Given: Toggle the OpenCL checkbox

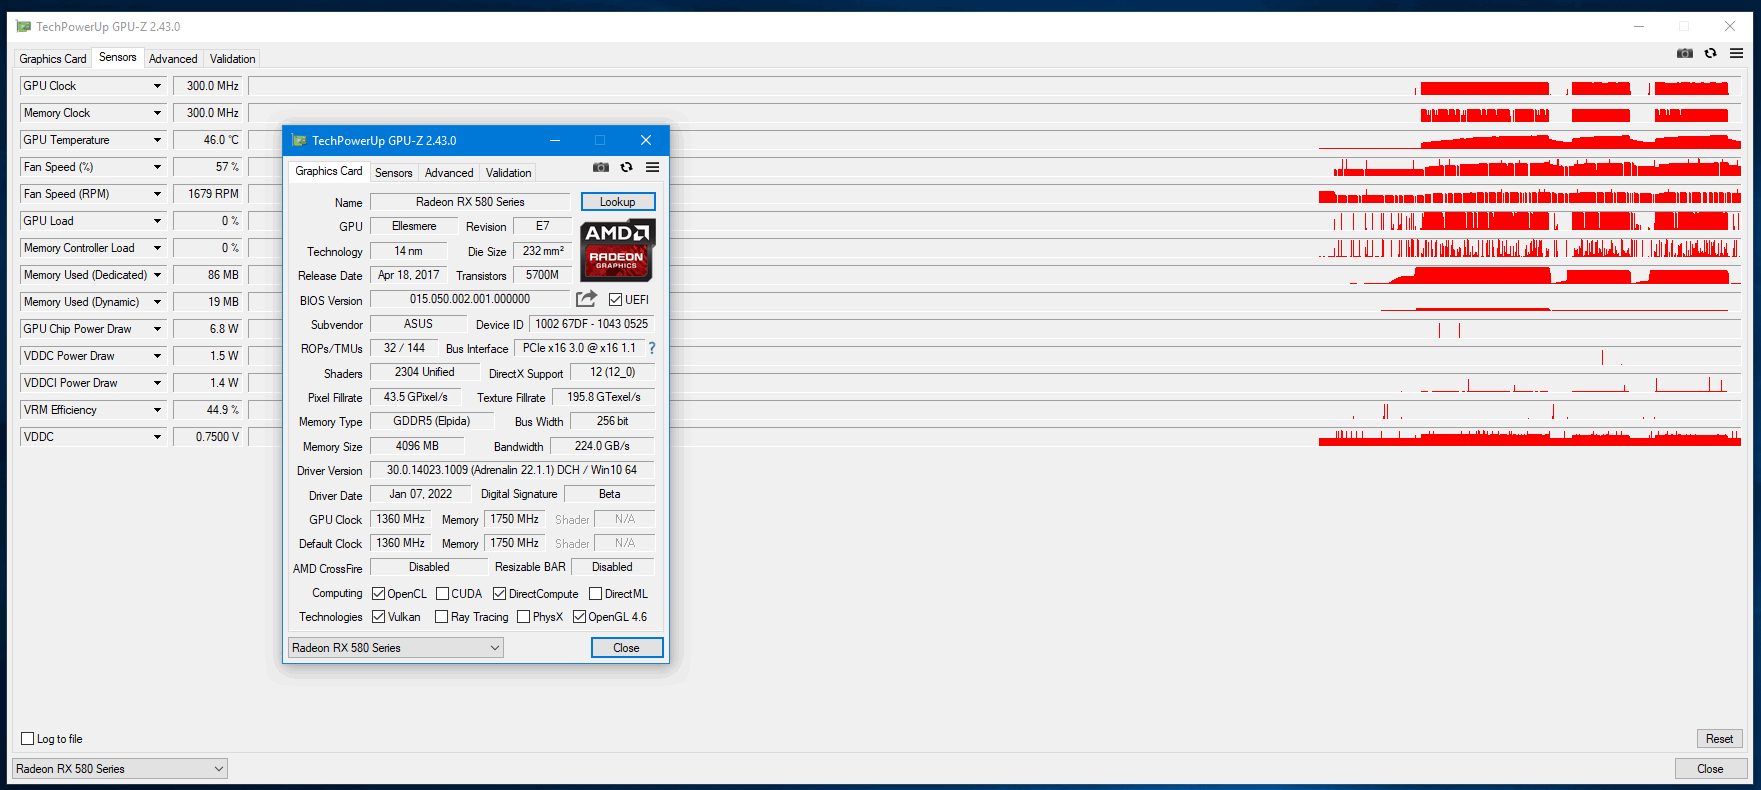Looking at the screenshot, I should coord(379,593).
